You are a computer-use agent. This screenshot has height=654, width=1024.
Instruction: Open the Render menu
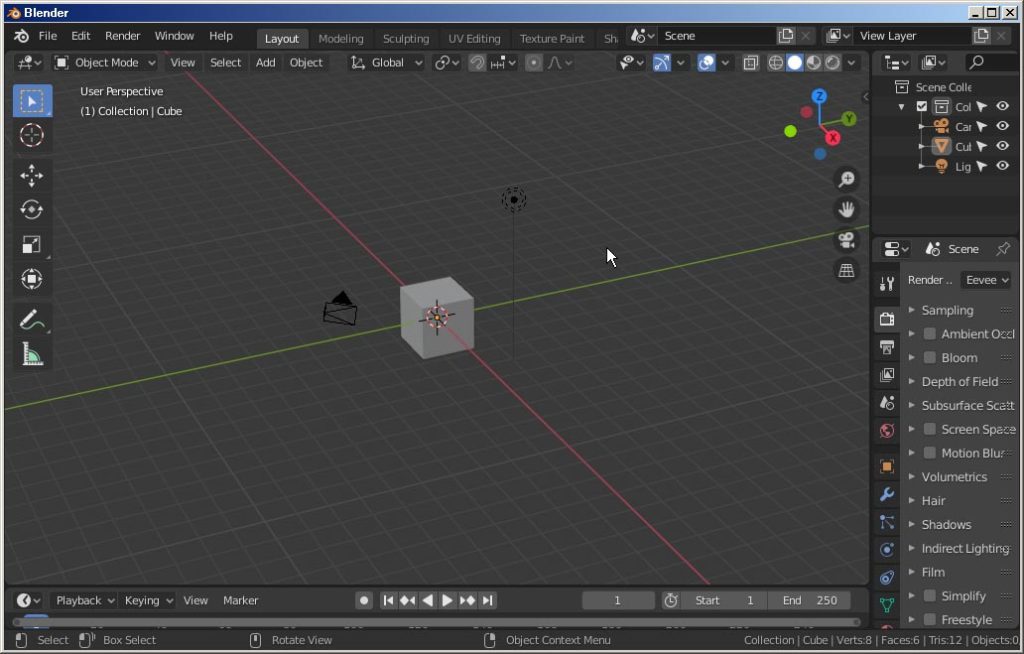click(122, 35)
